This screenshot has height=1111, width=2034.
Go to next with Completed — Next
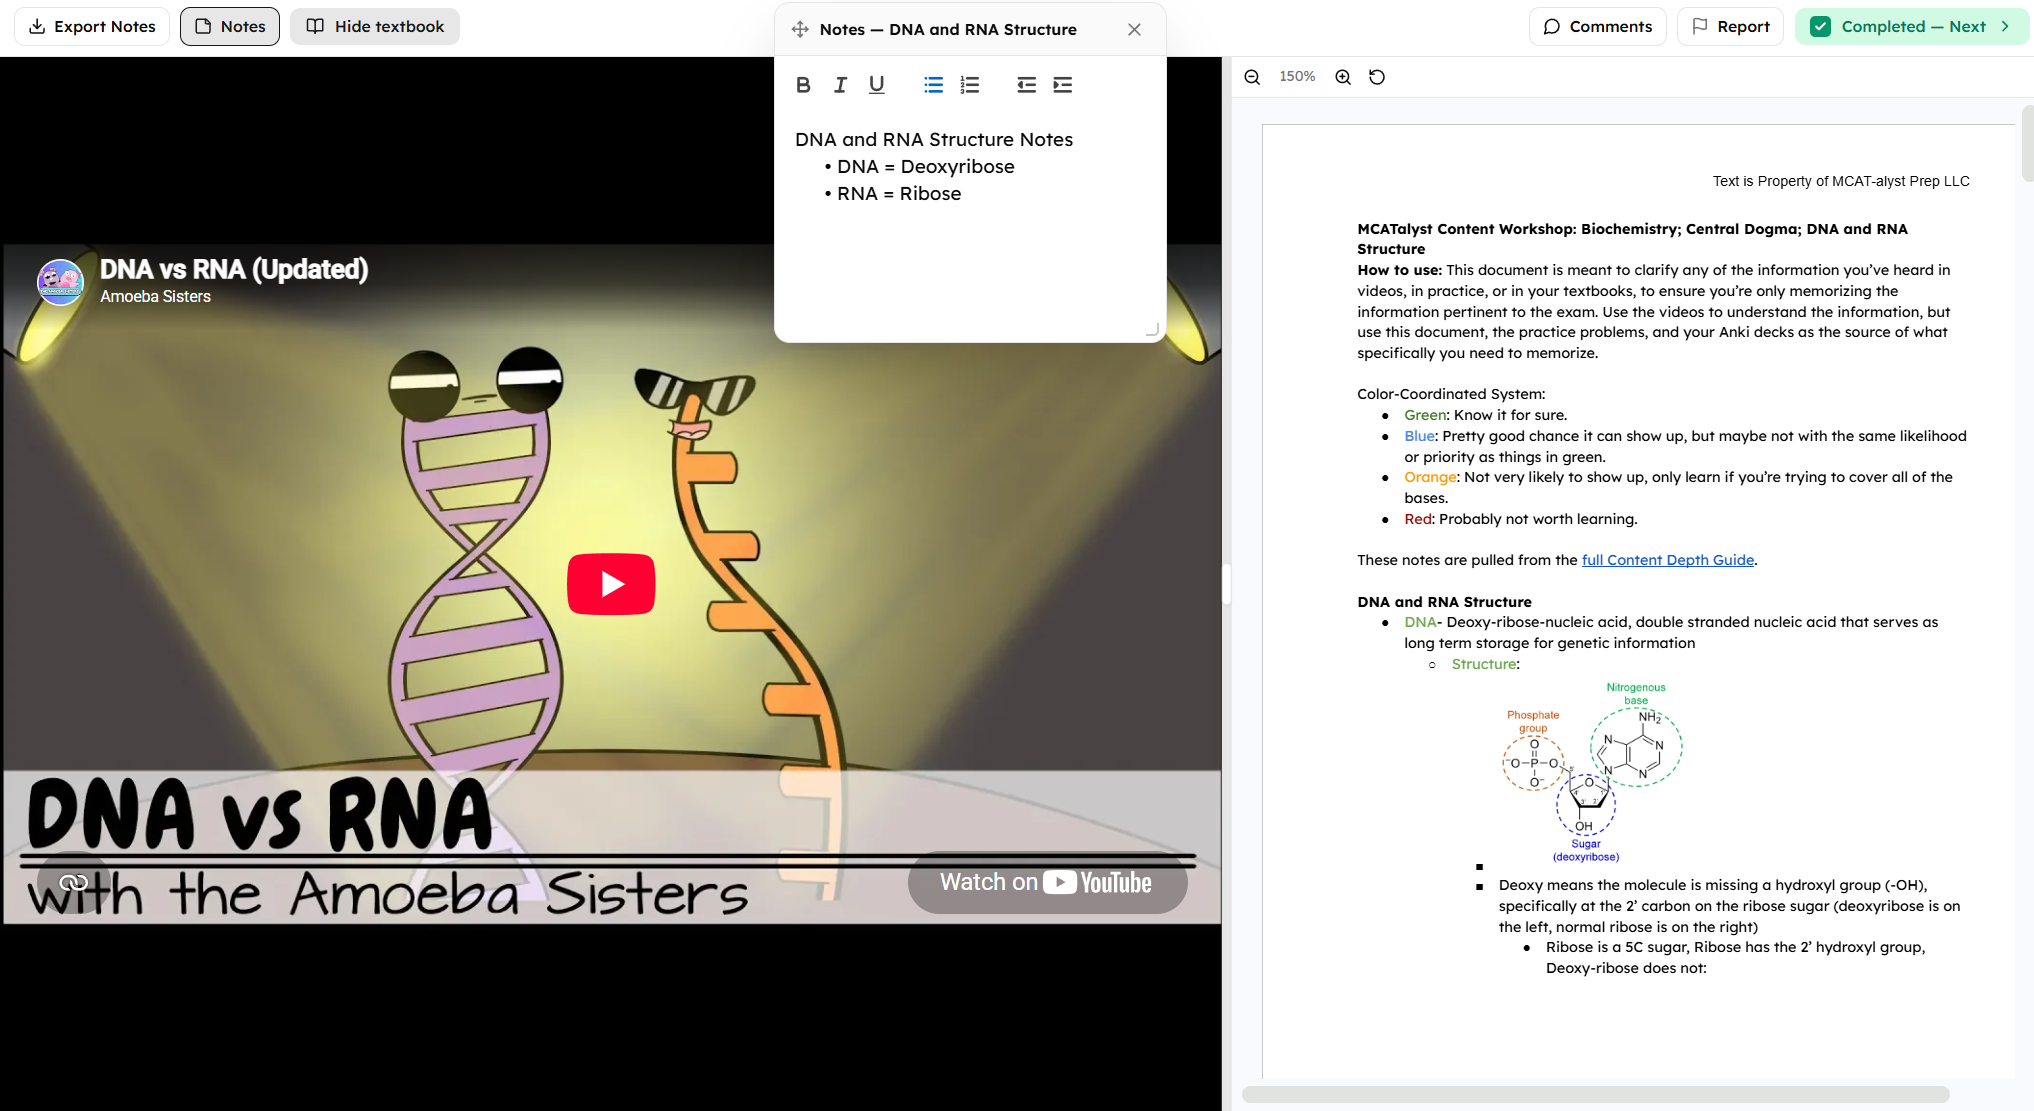(1911, 27)
